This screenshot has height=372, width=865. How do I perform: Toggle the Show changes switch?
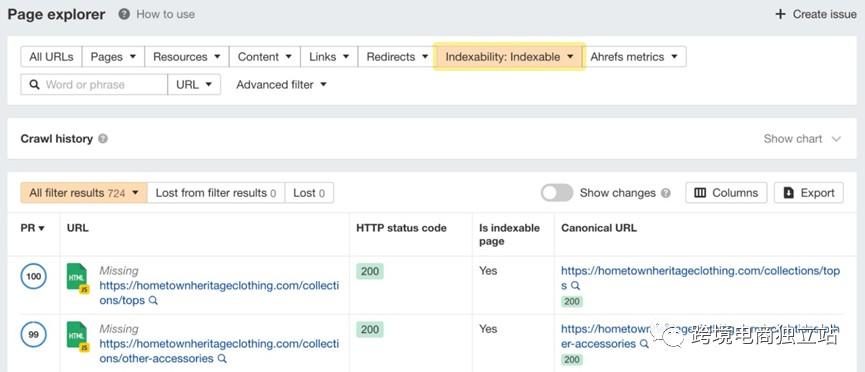557,193
